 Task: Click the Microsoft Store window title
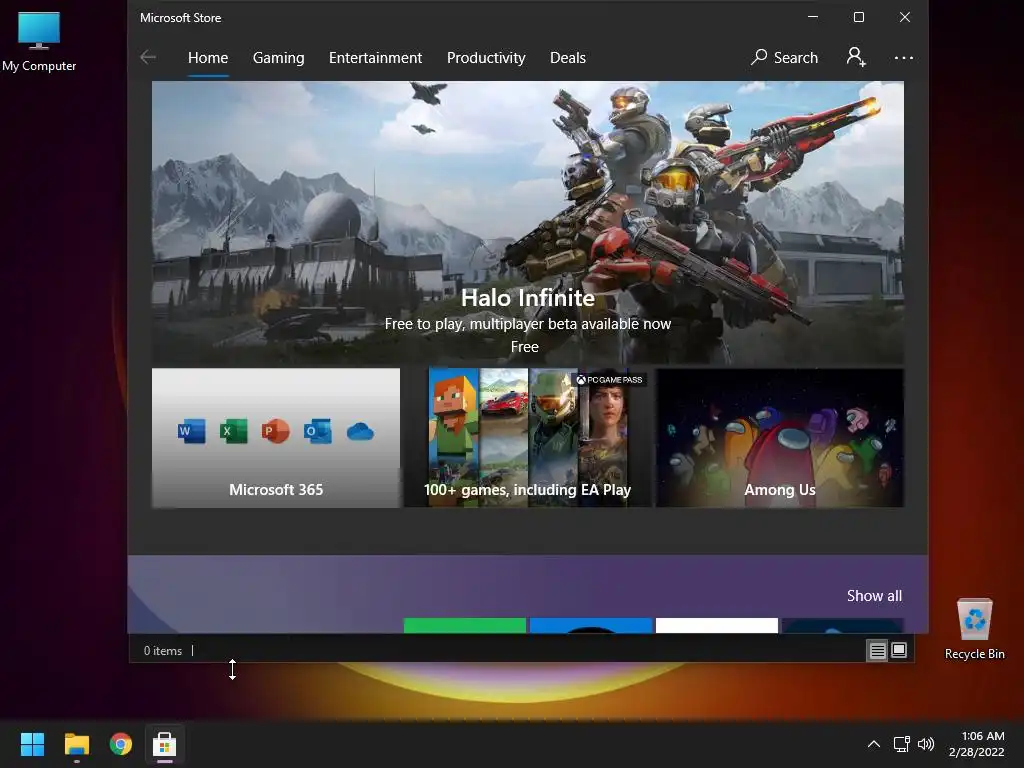pos(180,18)
